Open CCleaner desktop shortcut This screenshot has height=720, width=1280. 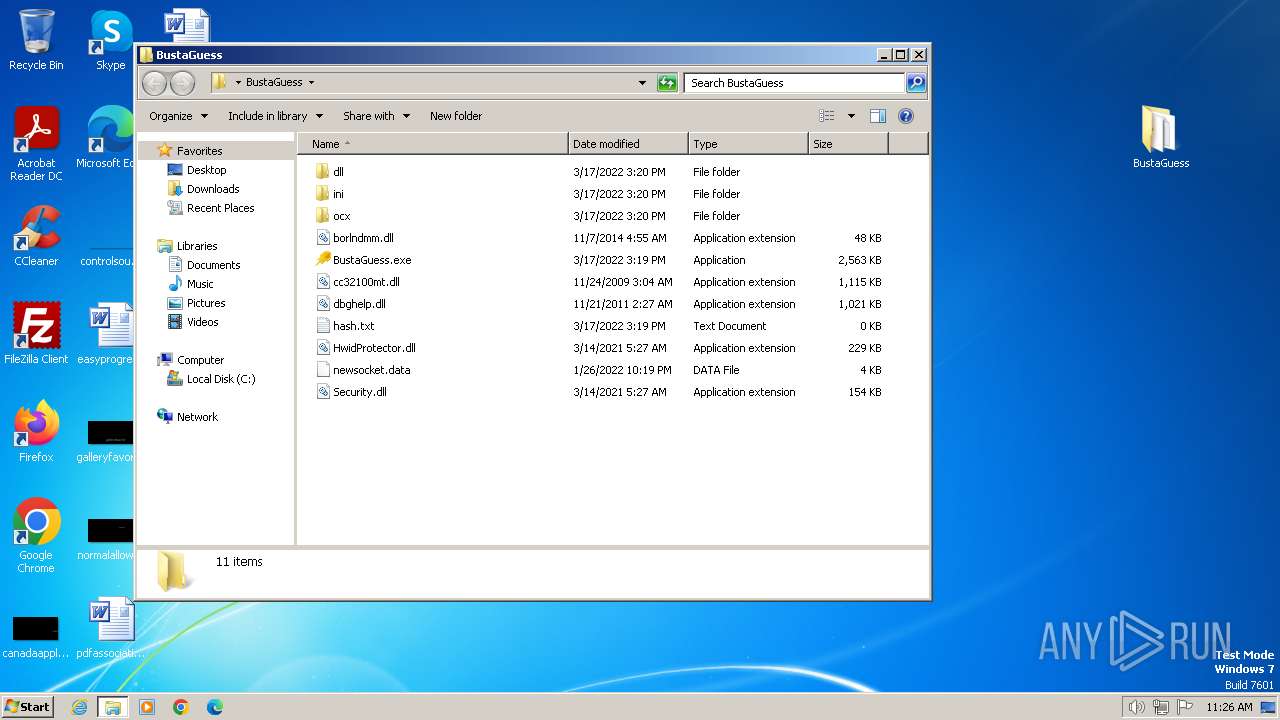click(36, 237)
